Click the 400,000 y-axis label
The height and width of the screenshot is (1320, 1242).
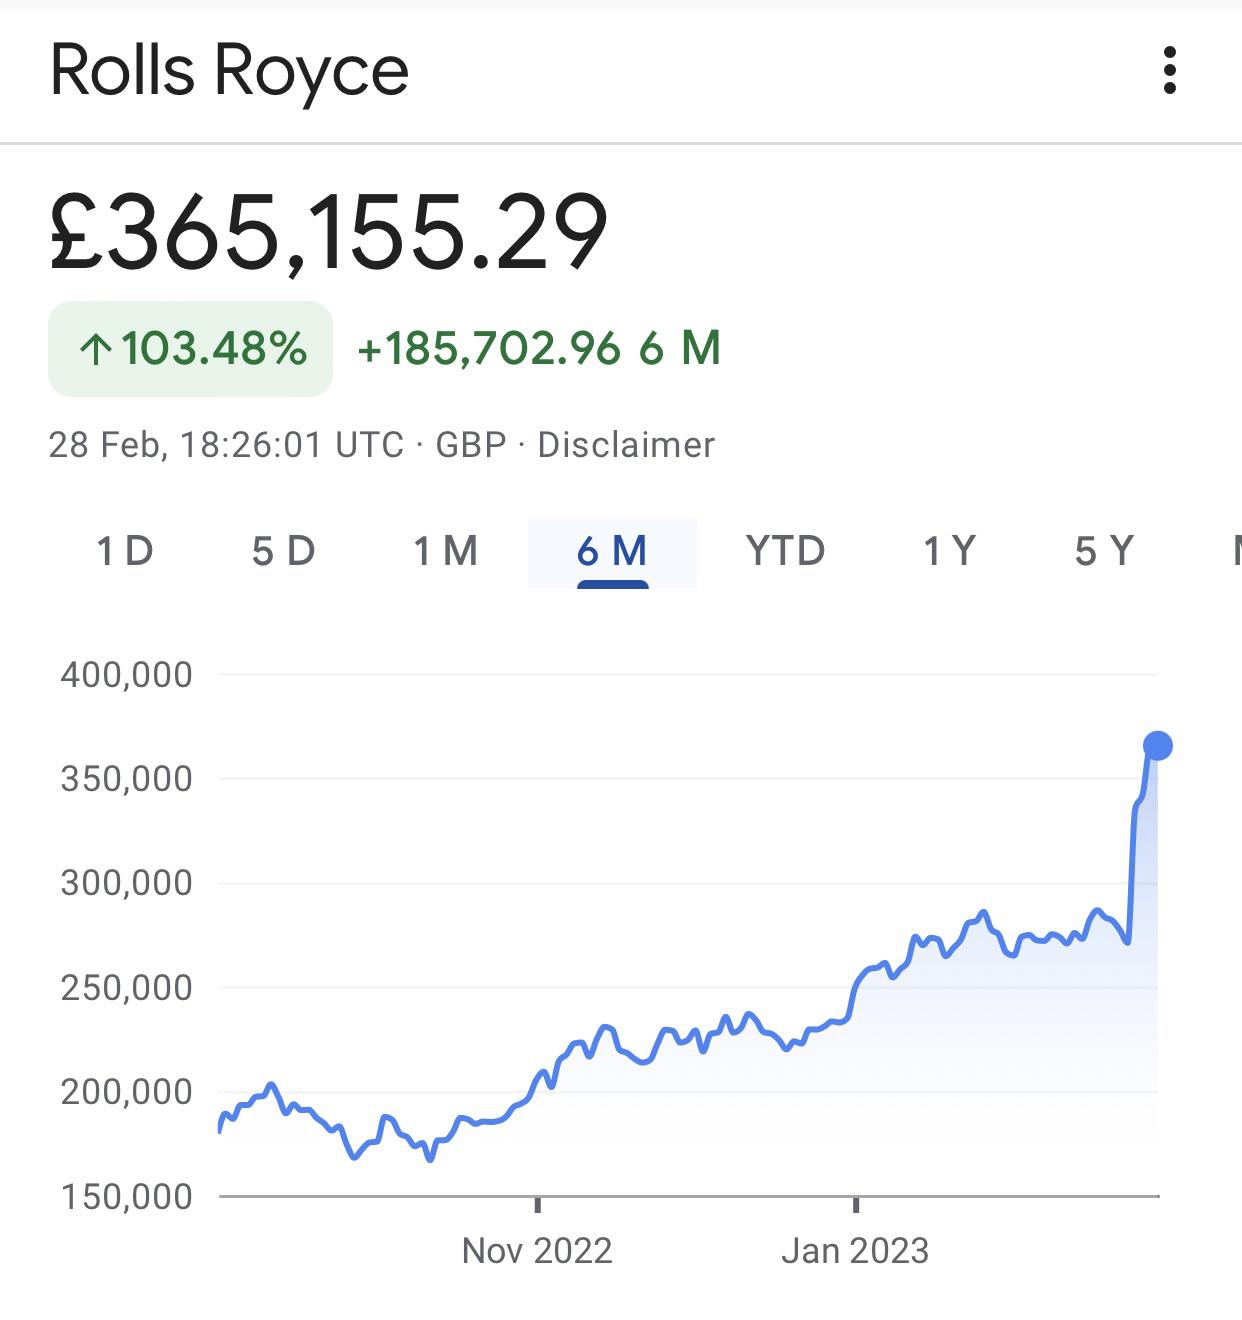tap(126, 675)
